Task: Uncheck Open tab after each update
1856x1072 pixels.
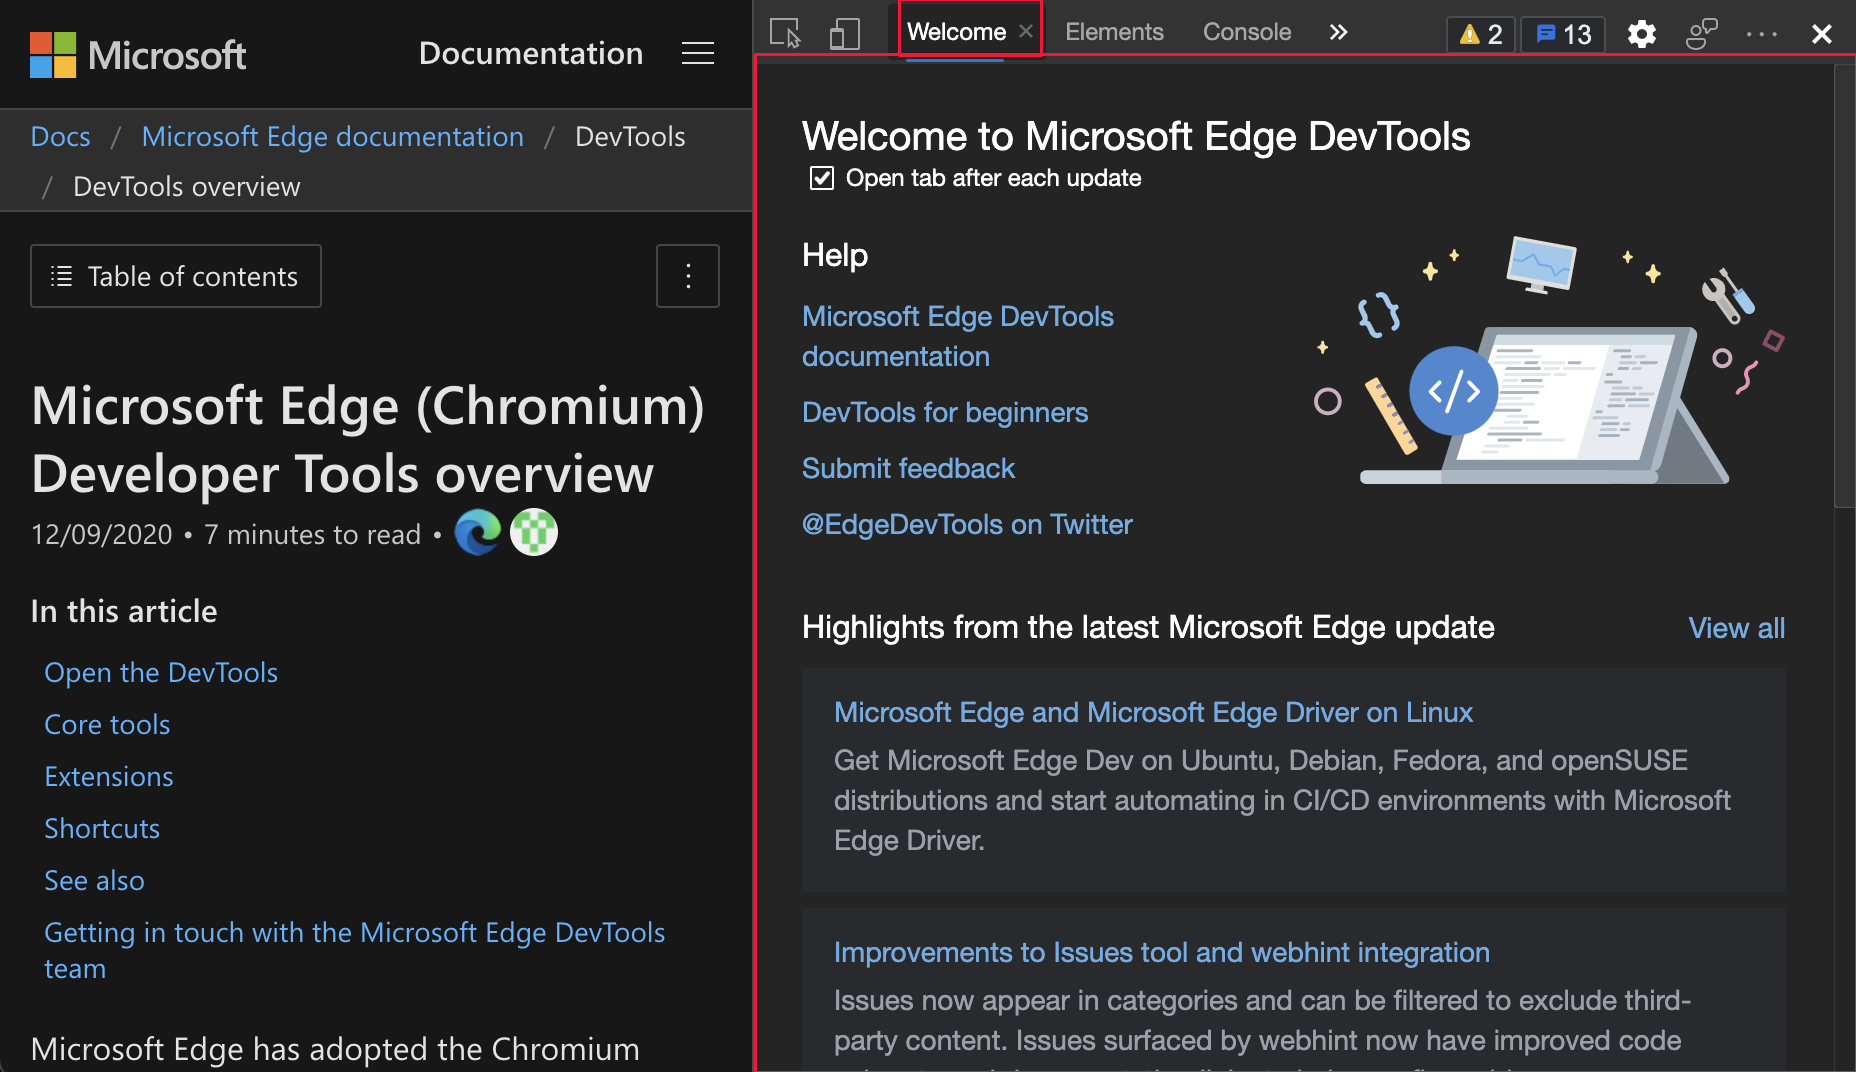Action: [820, 178]
